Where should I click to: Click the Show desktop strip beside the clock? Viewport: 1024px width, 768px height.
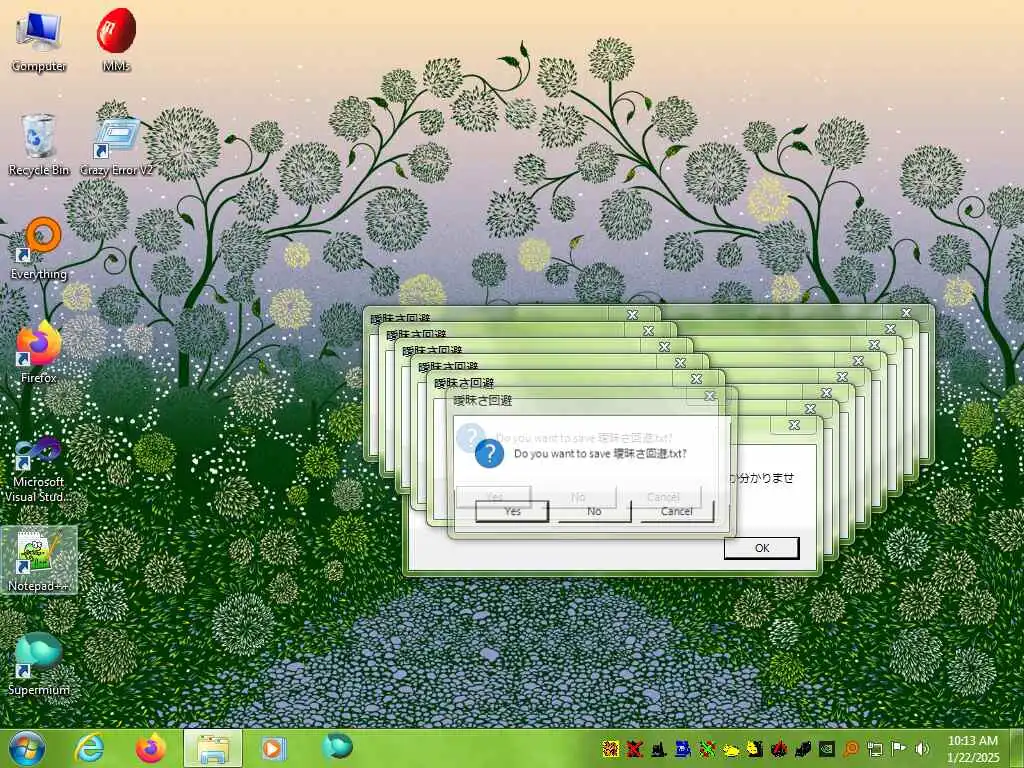pos(1017,748)
